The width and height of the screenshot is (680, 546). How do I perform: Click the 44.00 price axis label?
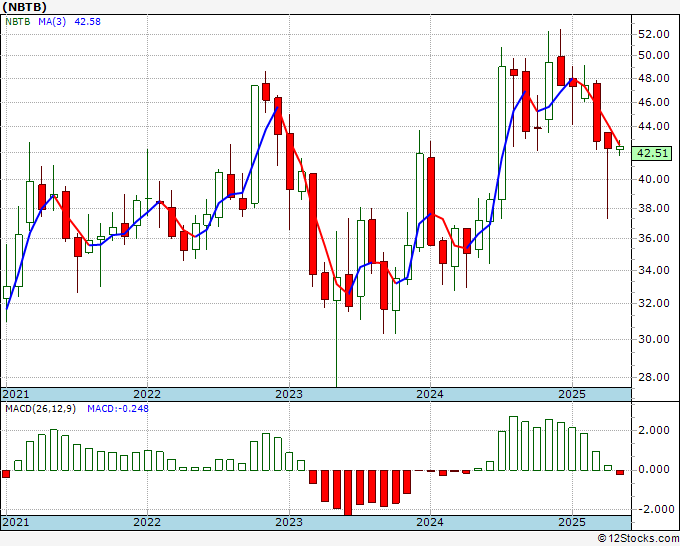tap(654, 126)
